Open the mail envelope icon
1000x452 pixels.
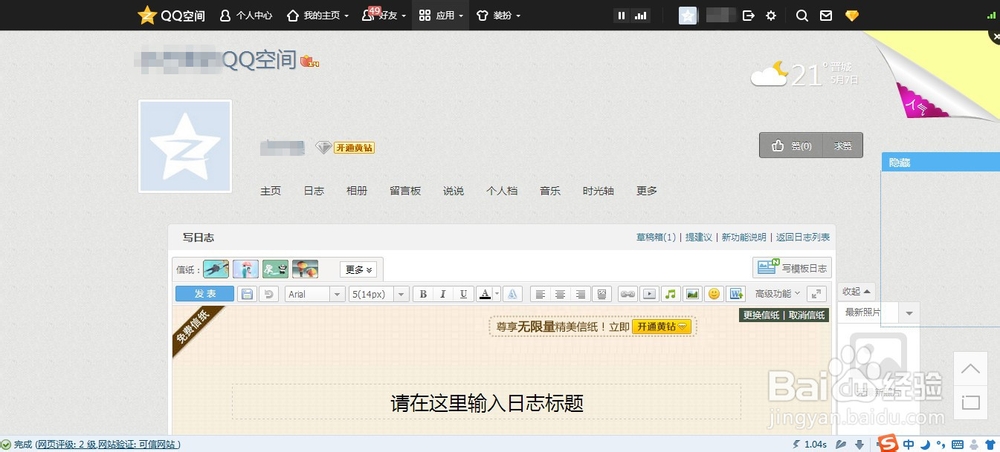pos(826,15)
